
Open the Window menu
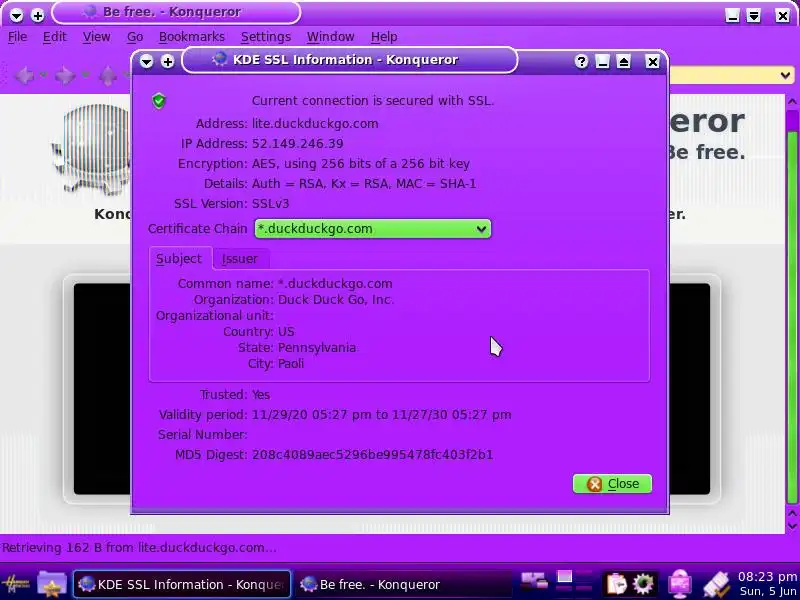[x=331, y=37]
